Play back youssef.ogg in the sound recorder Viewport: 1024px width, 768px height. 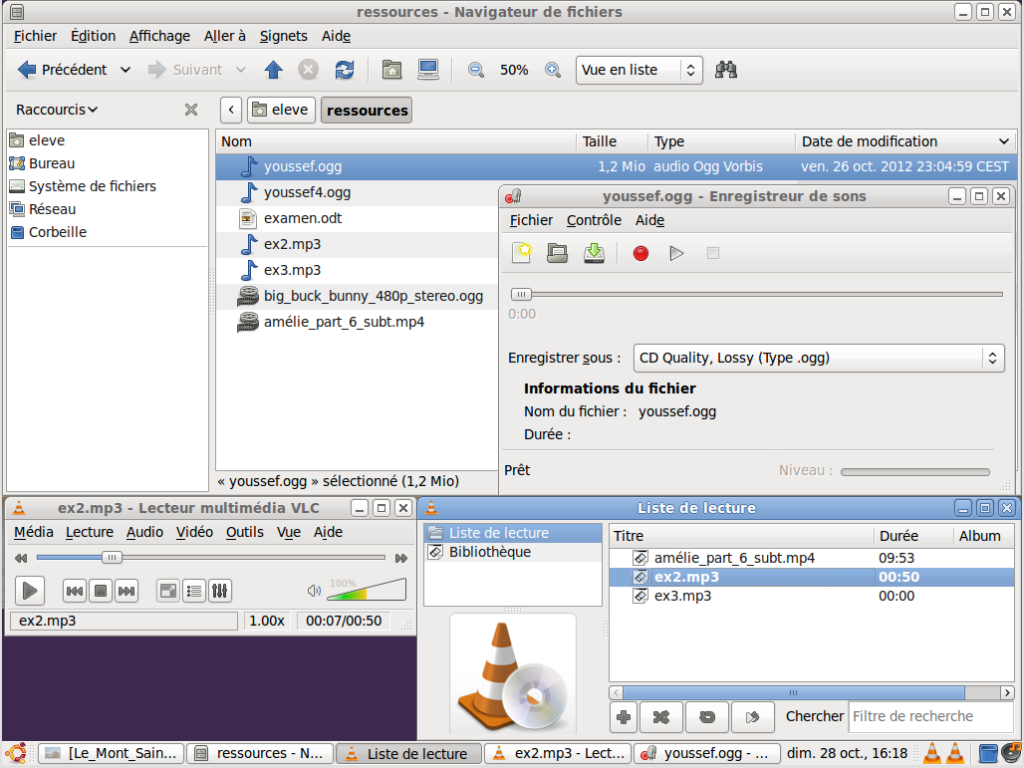[676, 253]
